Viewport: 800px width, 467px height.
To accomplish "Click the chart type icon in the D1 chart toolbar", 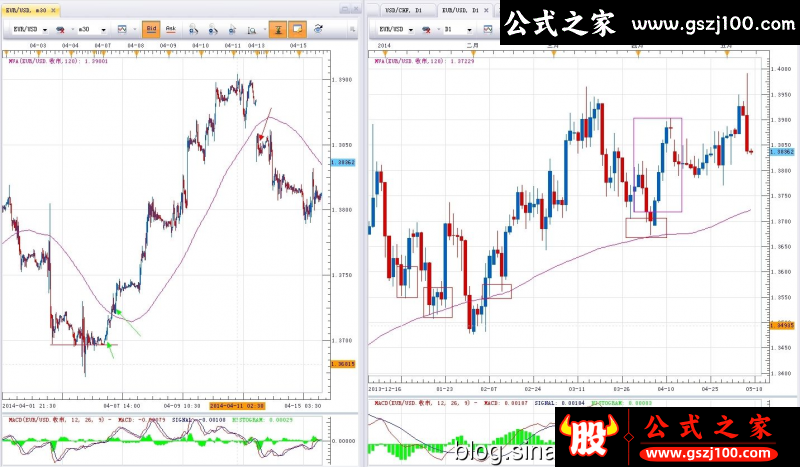I will pos(488,30).
